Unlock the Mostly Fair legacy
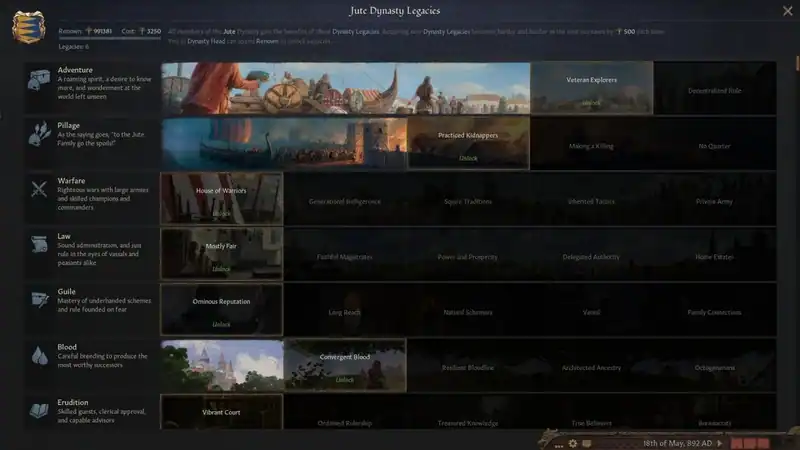This screenshot has width=800, height=450. tap(221, 254)
